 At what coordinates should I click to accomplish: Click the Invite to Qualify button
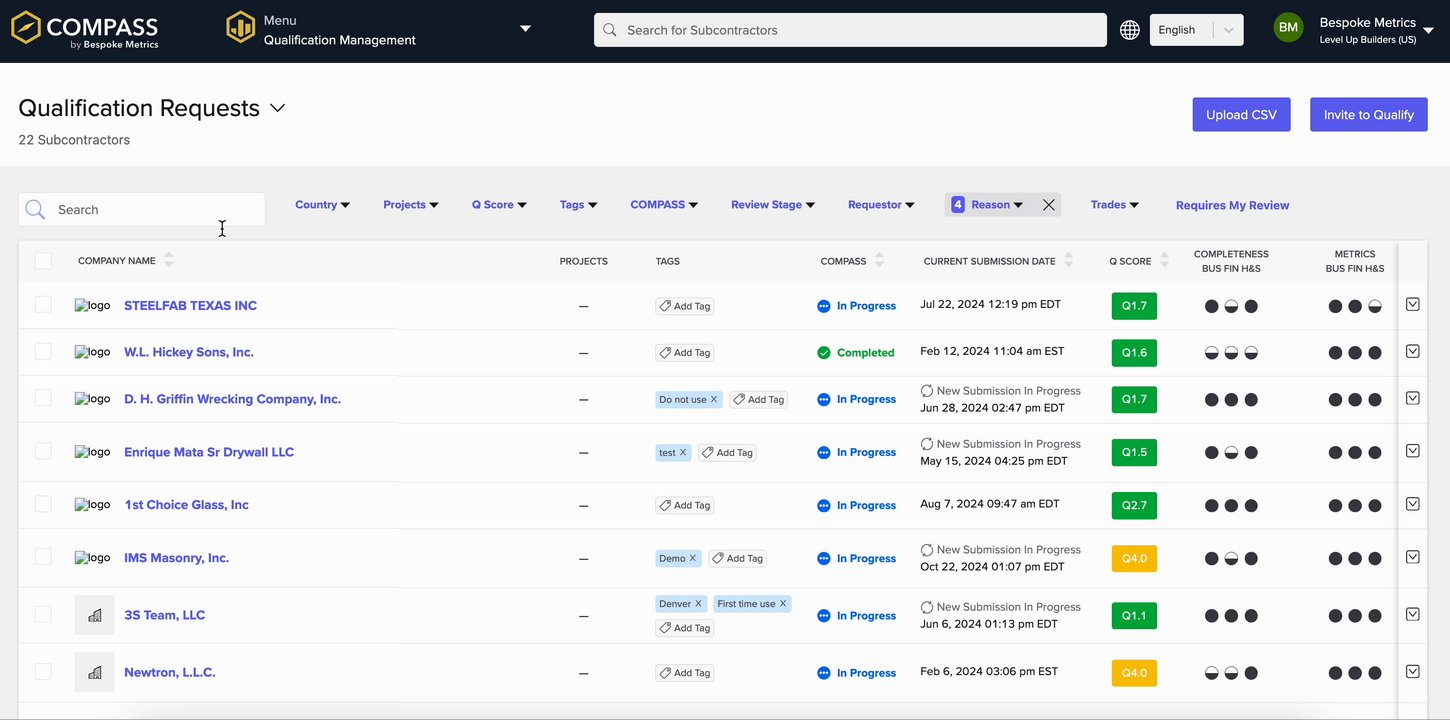pos(1368,115)
